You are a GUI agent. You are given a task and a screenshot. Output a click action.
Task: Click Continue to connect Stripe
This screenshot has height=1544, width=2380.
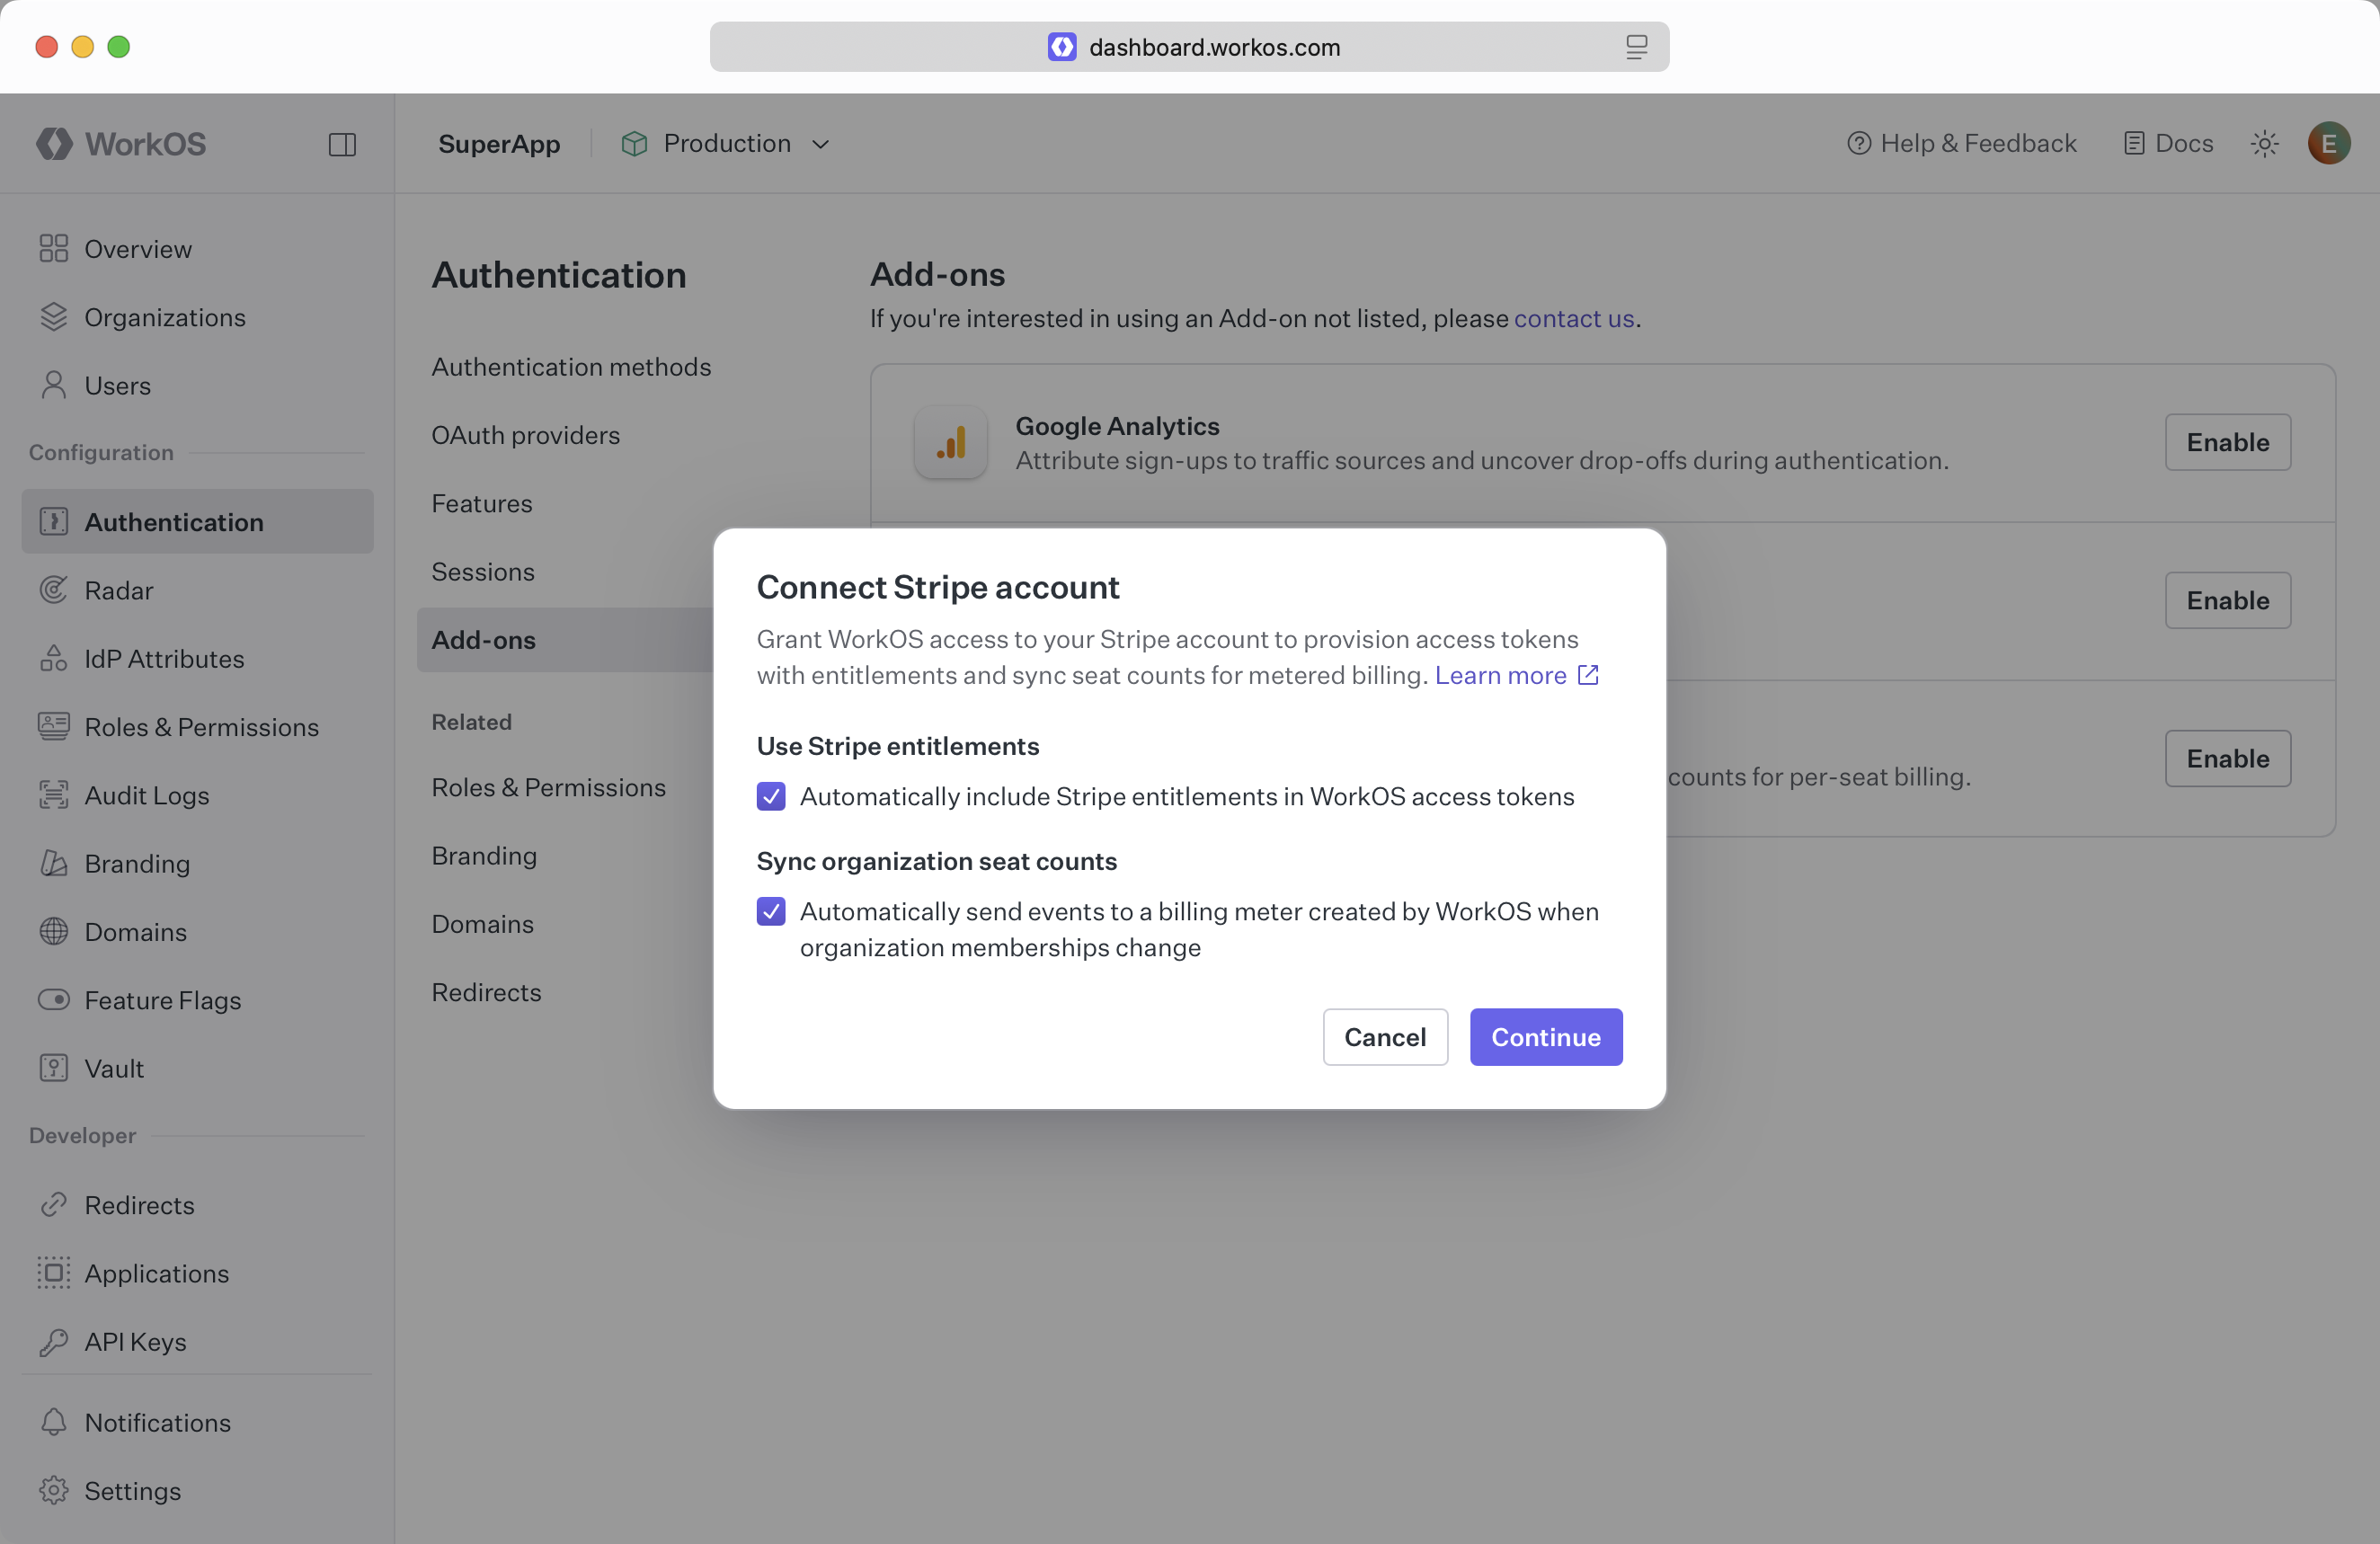1545,1037
